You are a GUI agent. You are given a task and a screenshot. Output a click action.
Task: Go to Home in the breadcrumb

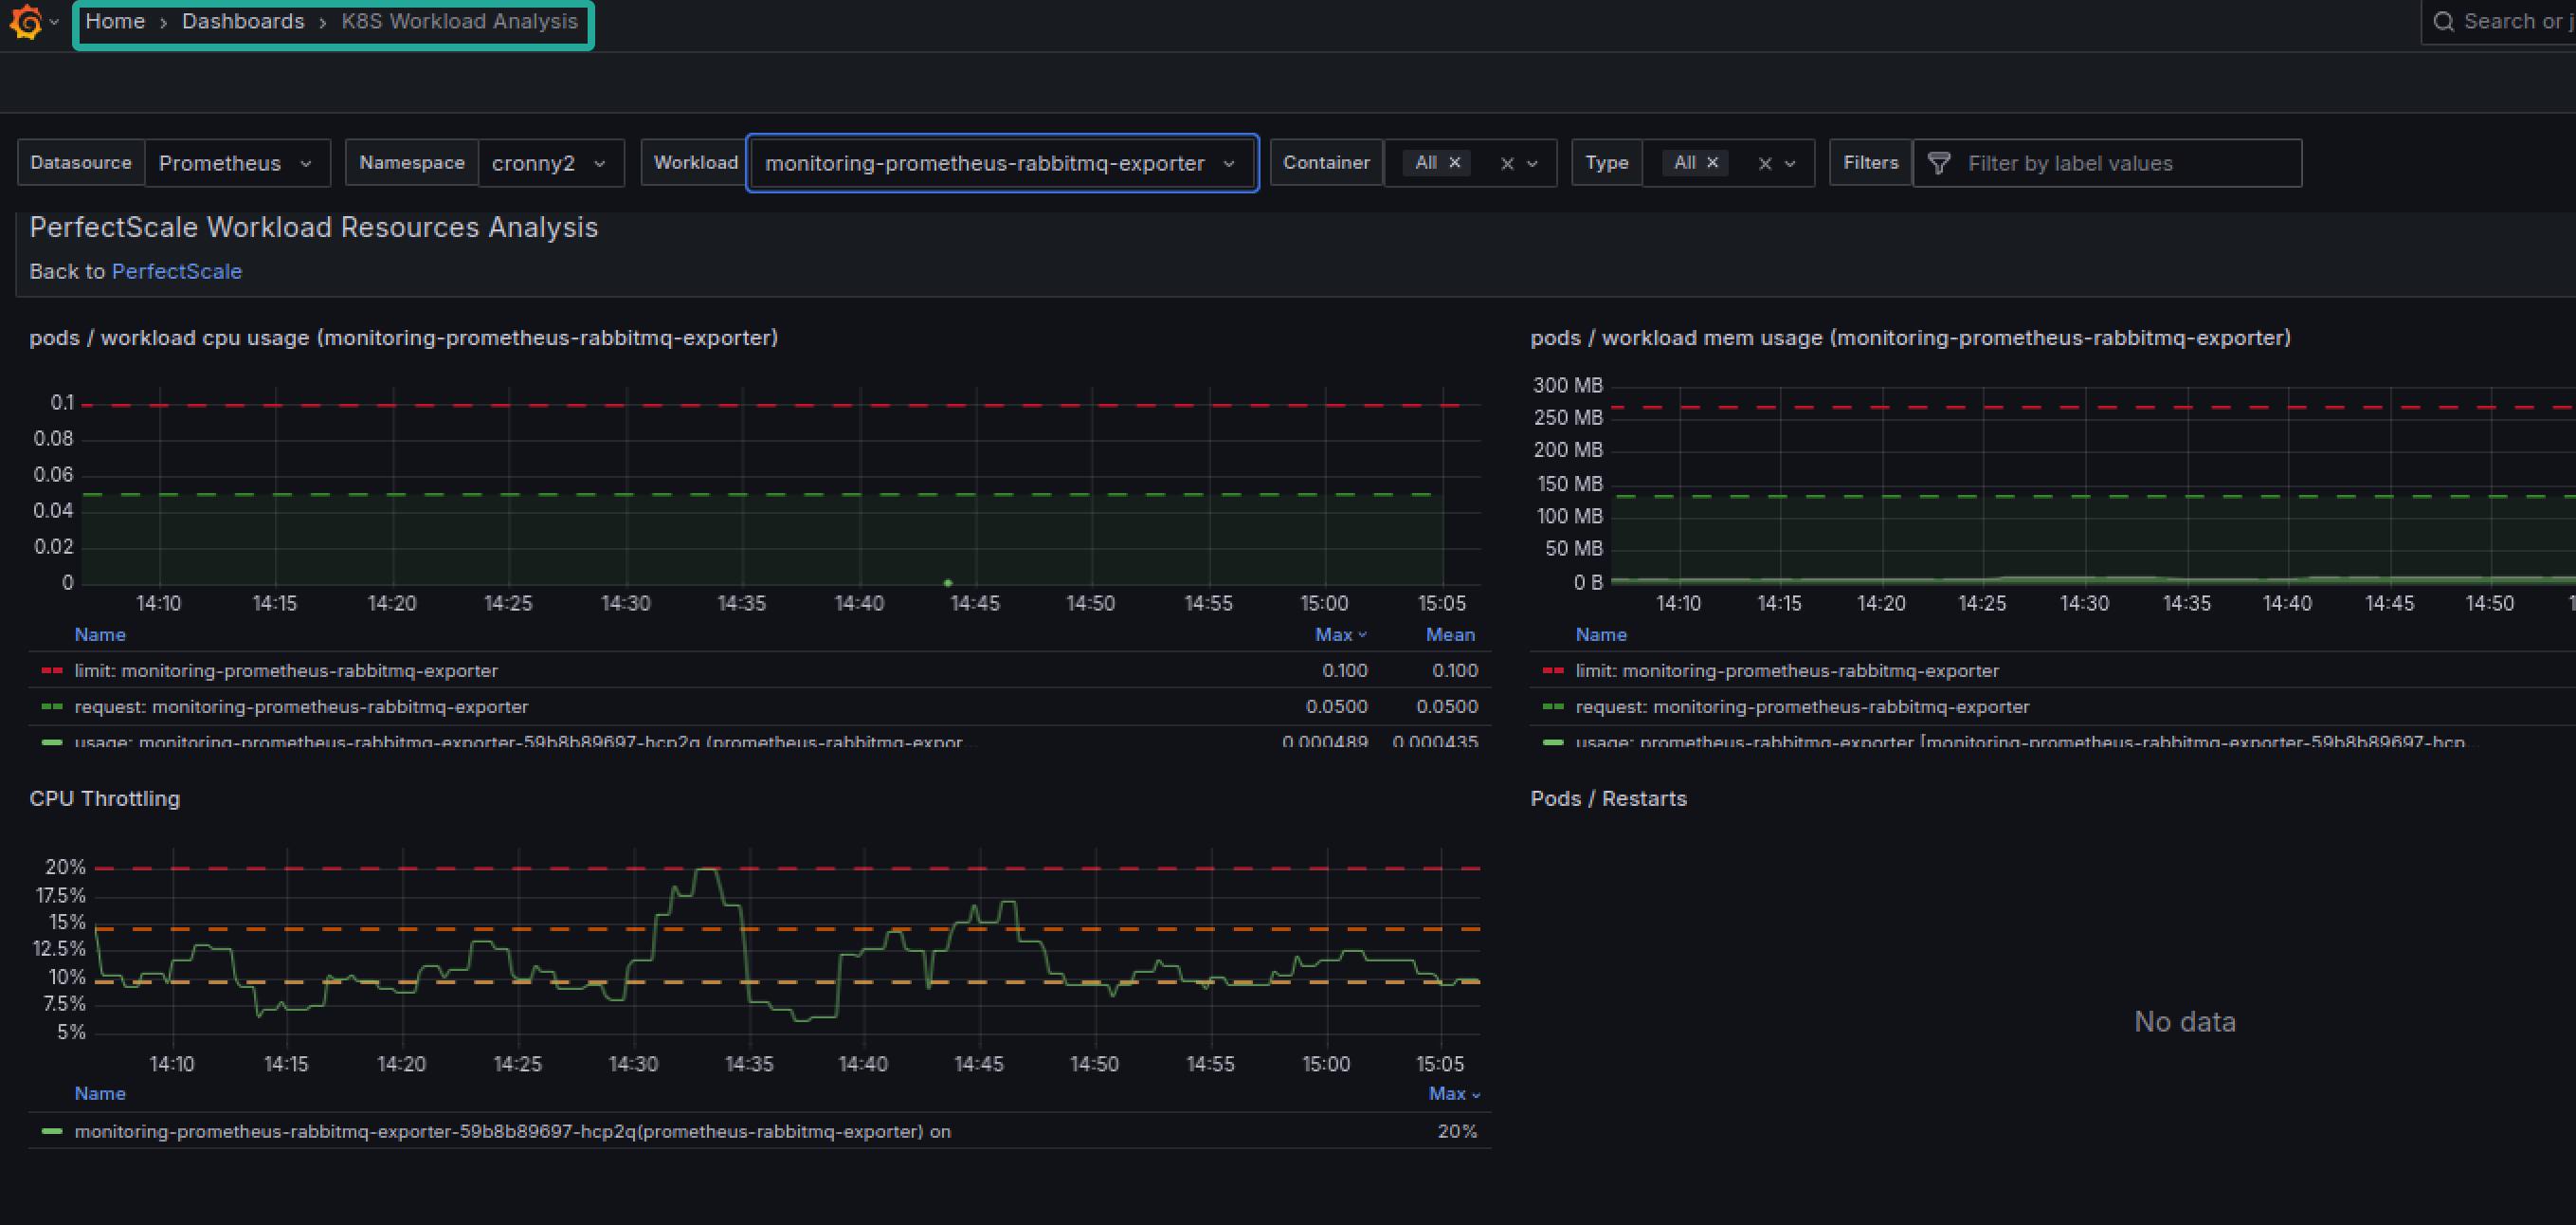(x=115, y=22)
